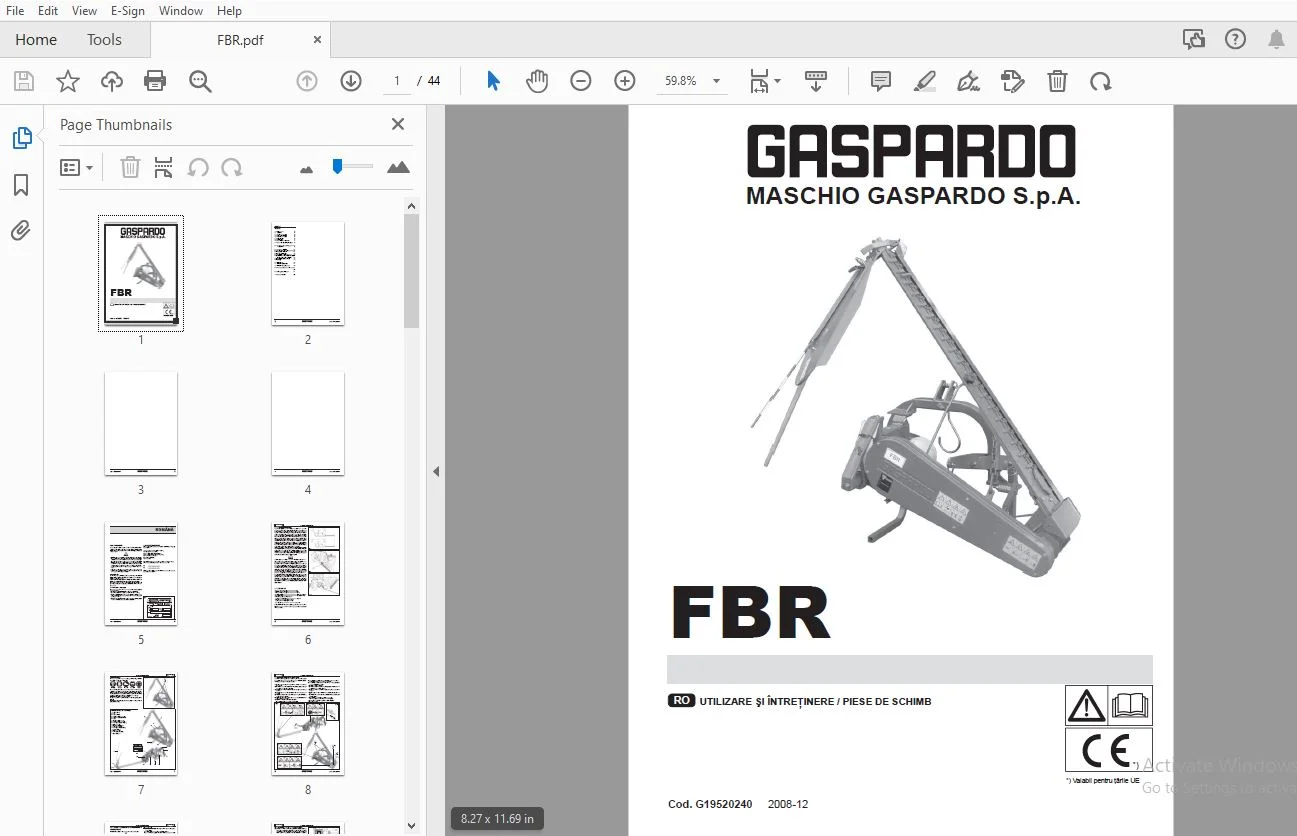Zoom out with the minus button
The image size is (1297, 836).
coord(581,81)
